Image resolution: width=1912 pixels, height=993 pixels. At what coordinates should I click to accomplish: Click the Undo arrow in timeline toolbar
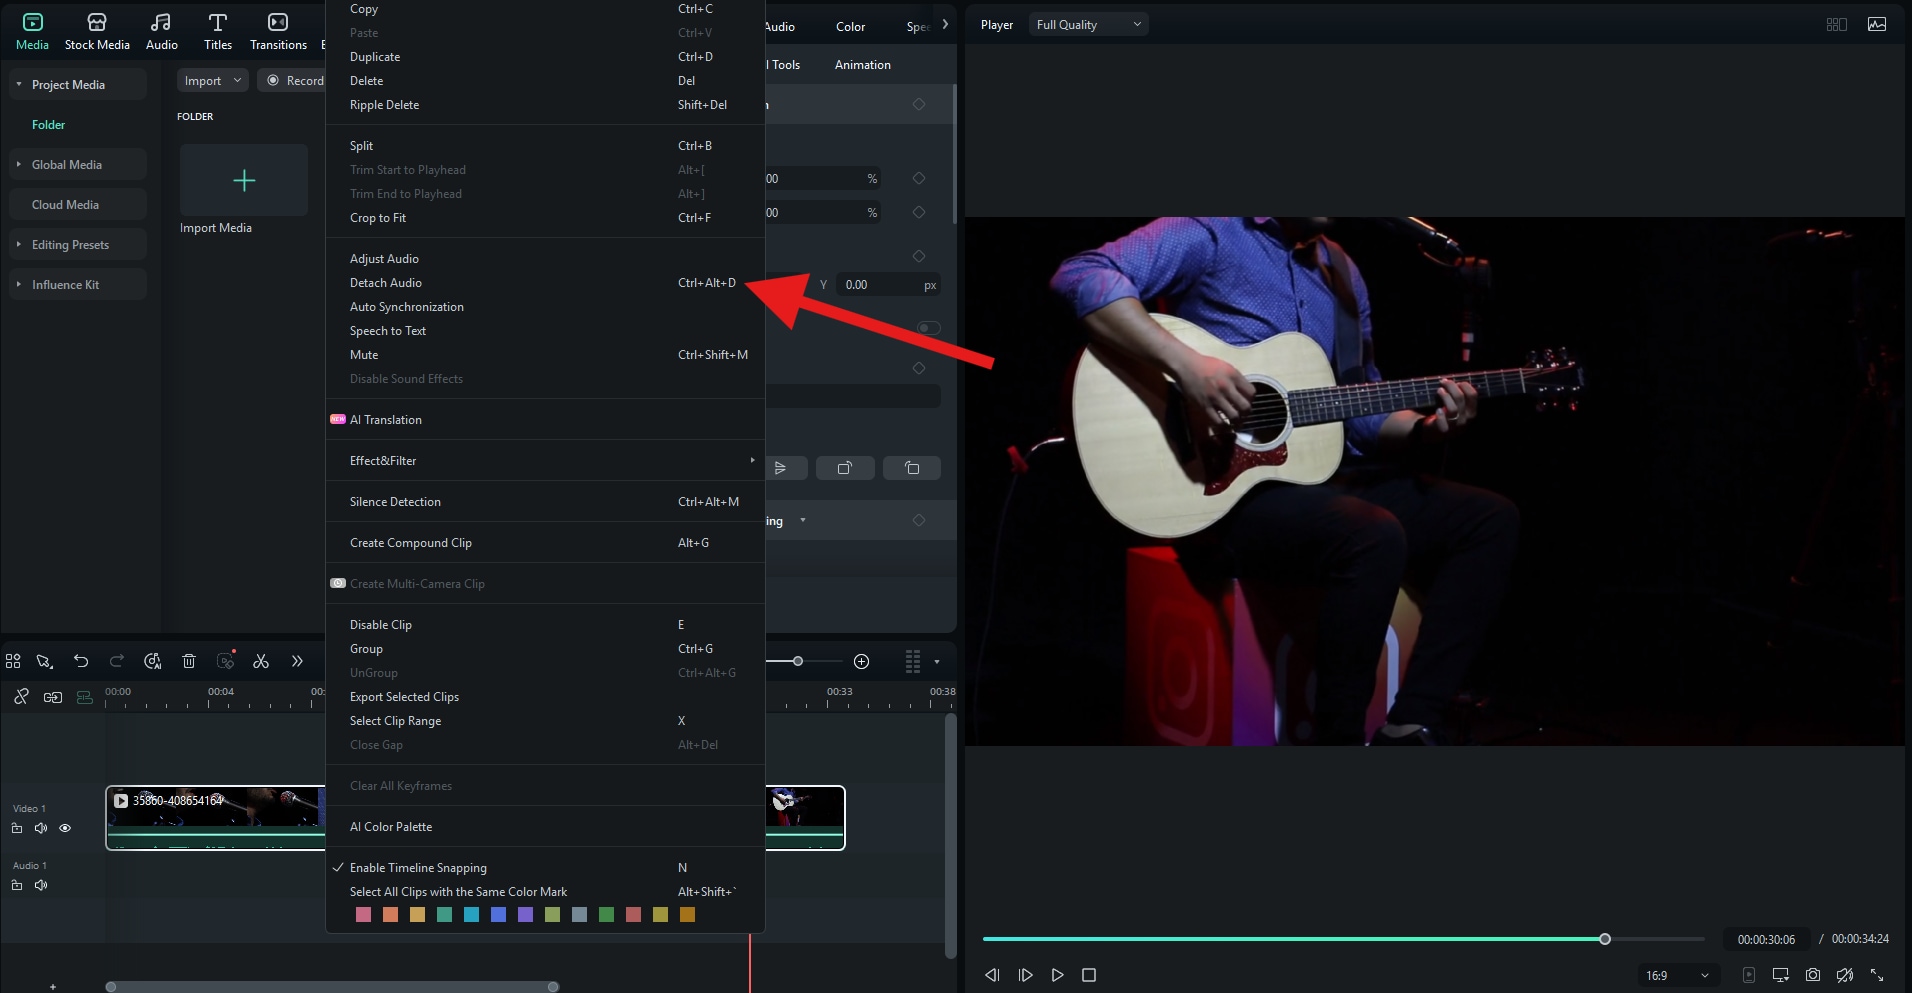[x=81, y=661]
